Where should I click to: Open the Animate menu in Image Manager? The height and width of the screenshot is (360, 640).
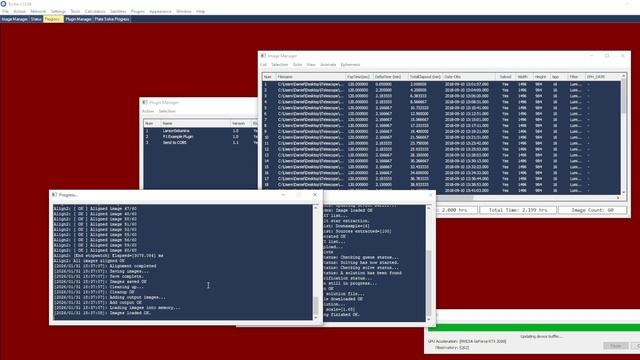point(328,64)
